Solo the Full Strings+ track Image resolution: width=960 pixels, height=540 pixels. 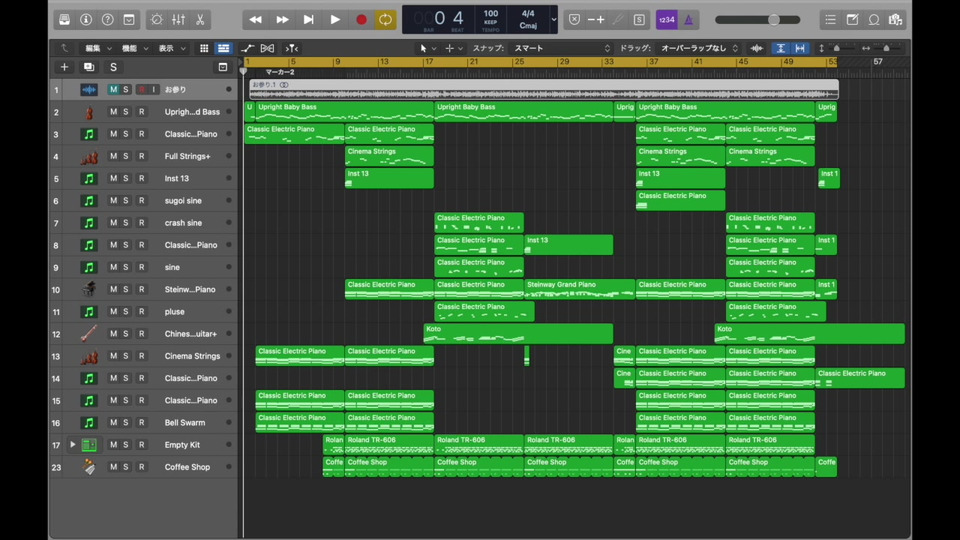click(x=126, y=156)
